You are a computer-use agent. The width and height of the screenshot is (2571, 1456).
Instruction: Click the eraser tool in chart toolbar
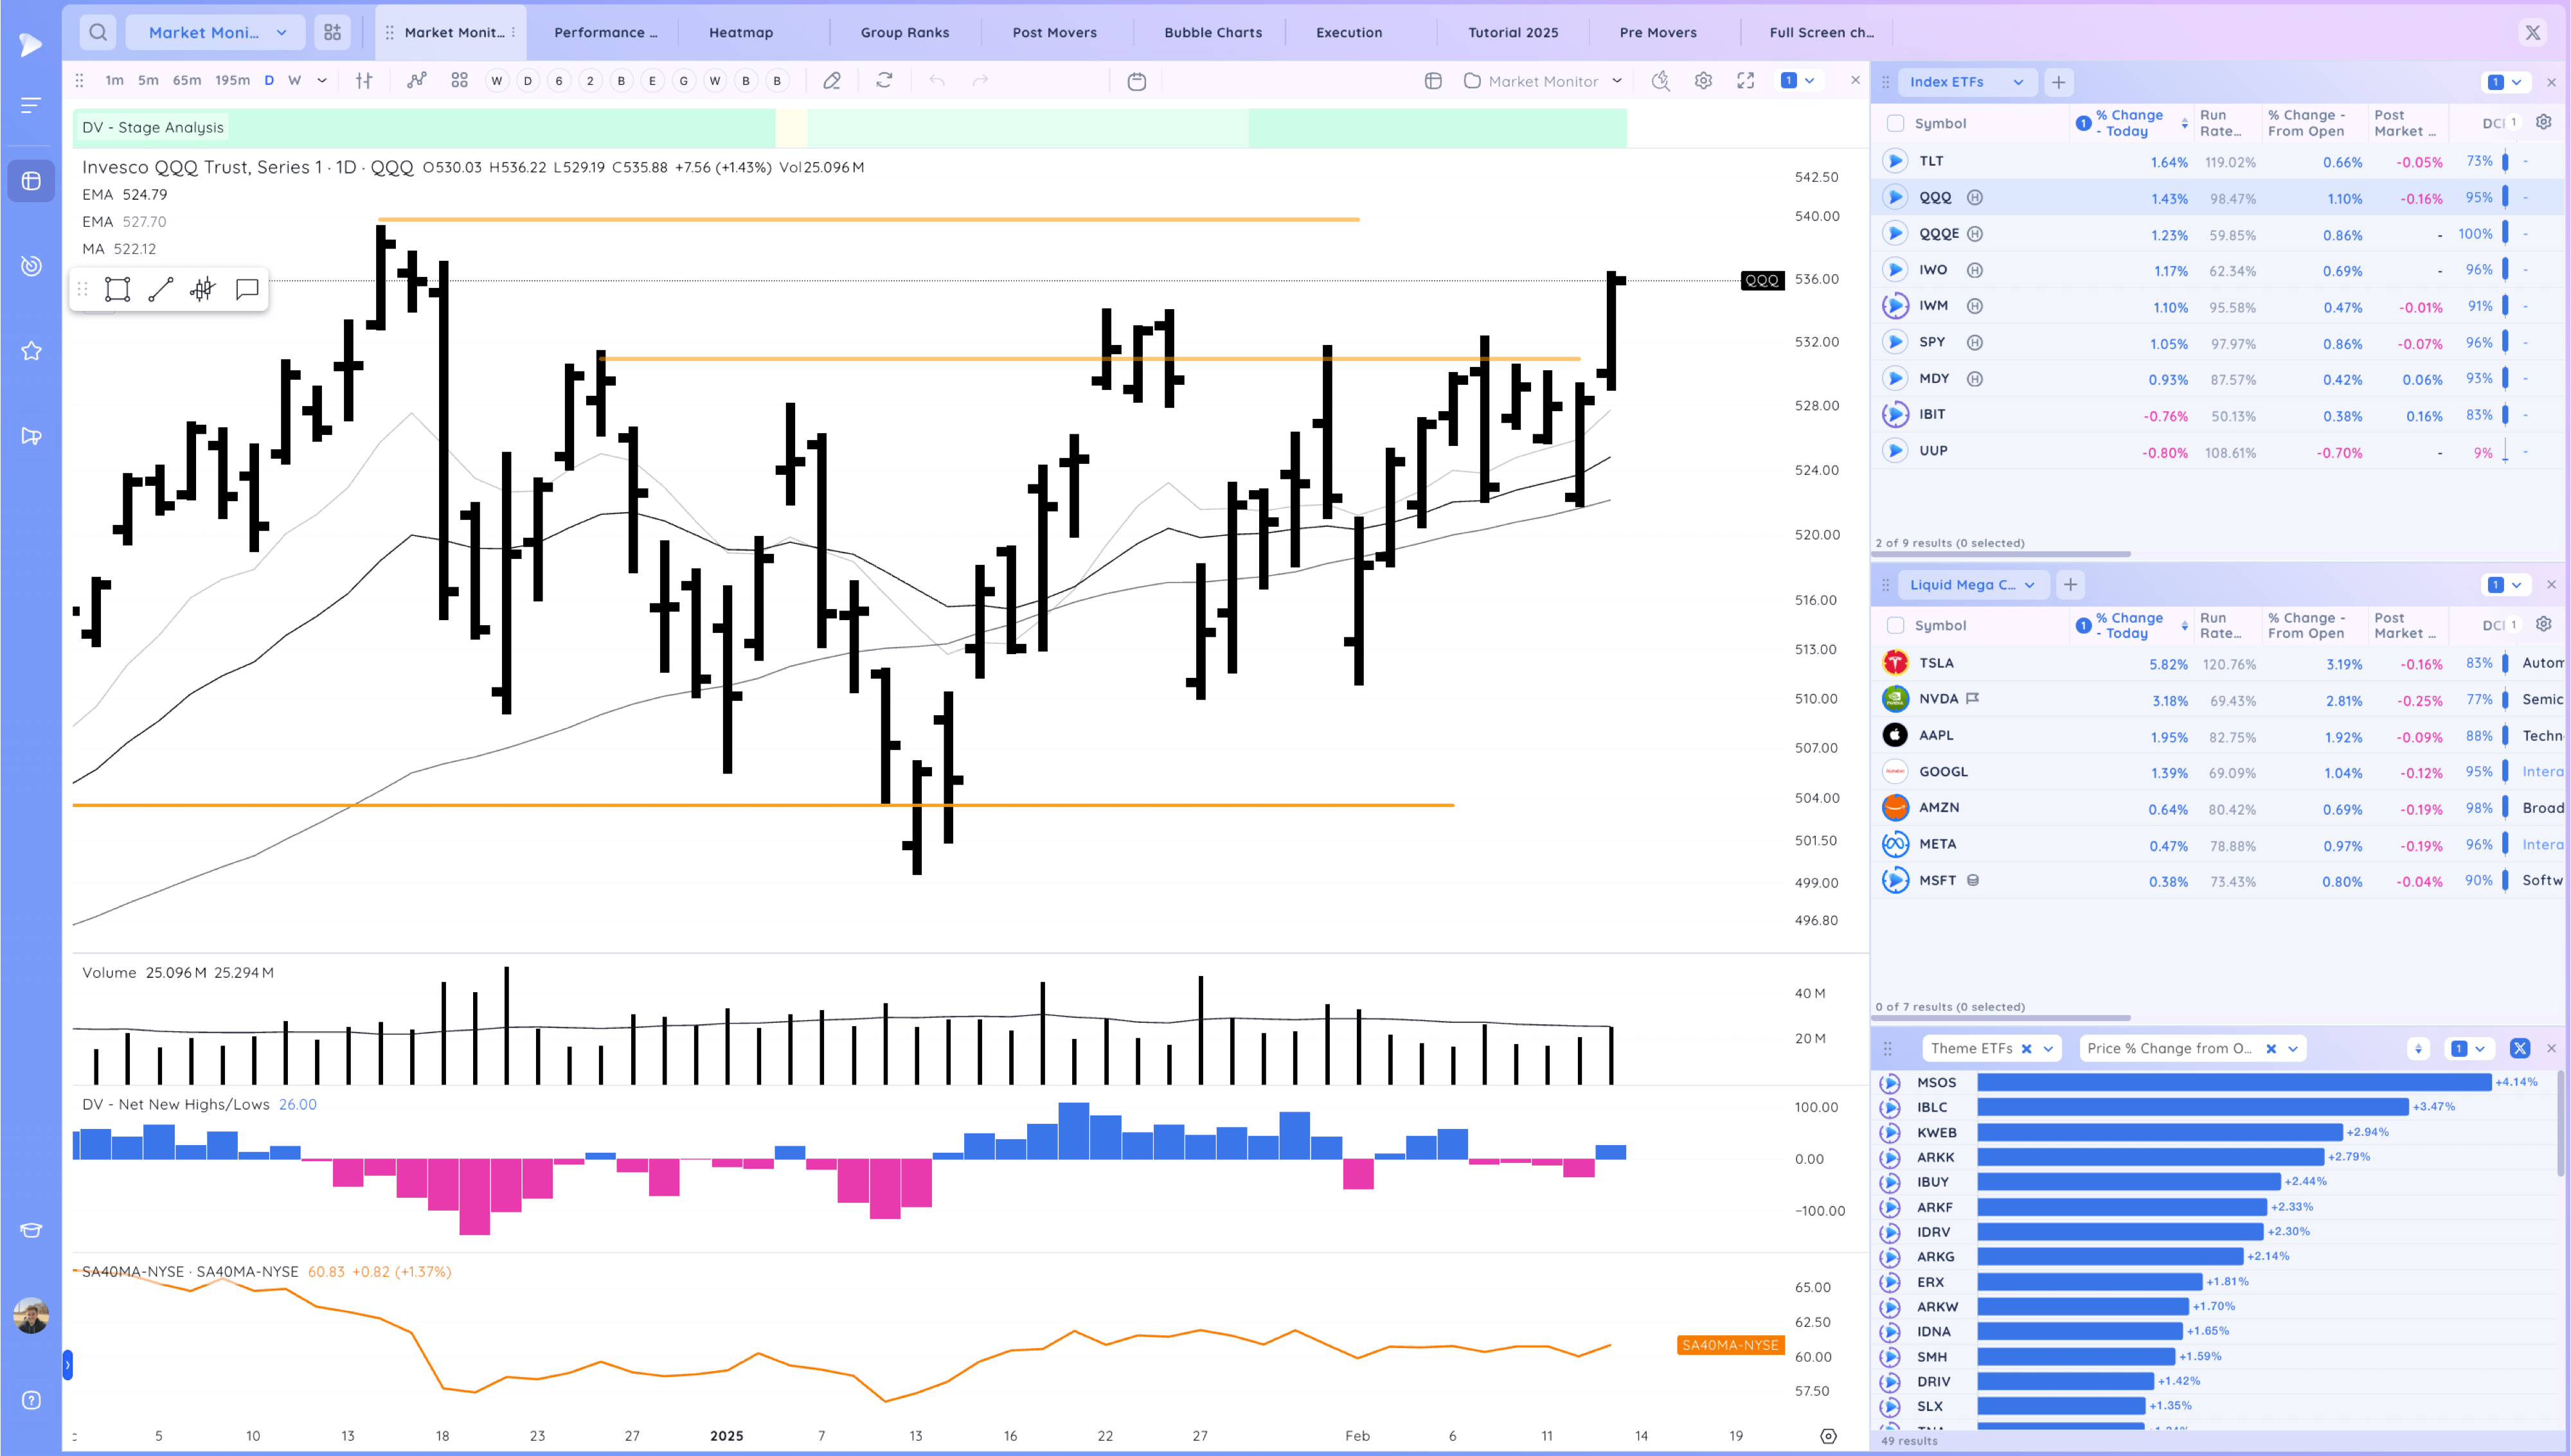click(x=832, y=81)
